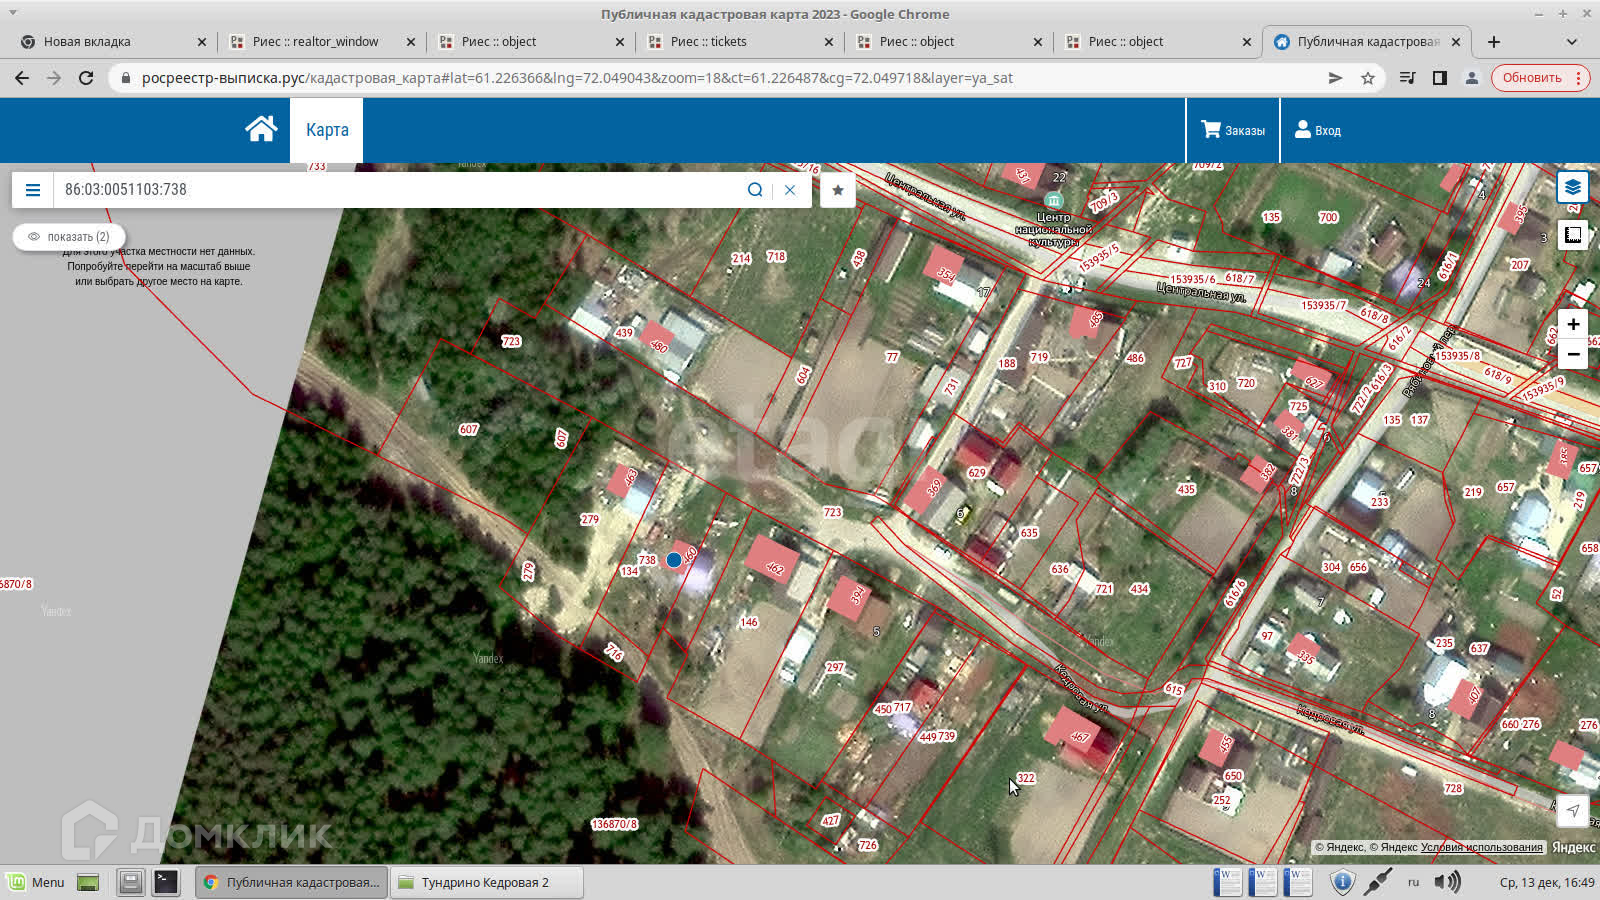
Task: Click the Вход login button
Action: [x=1318, y=130]
